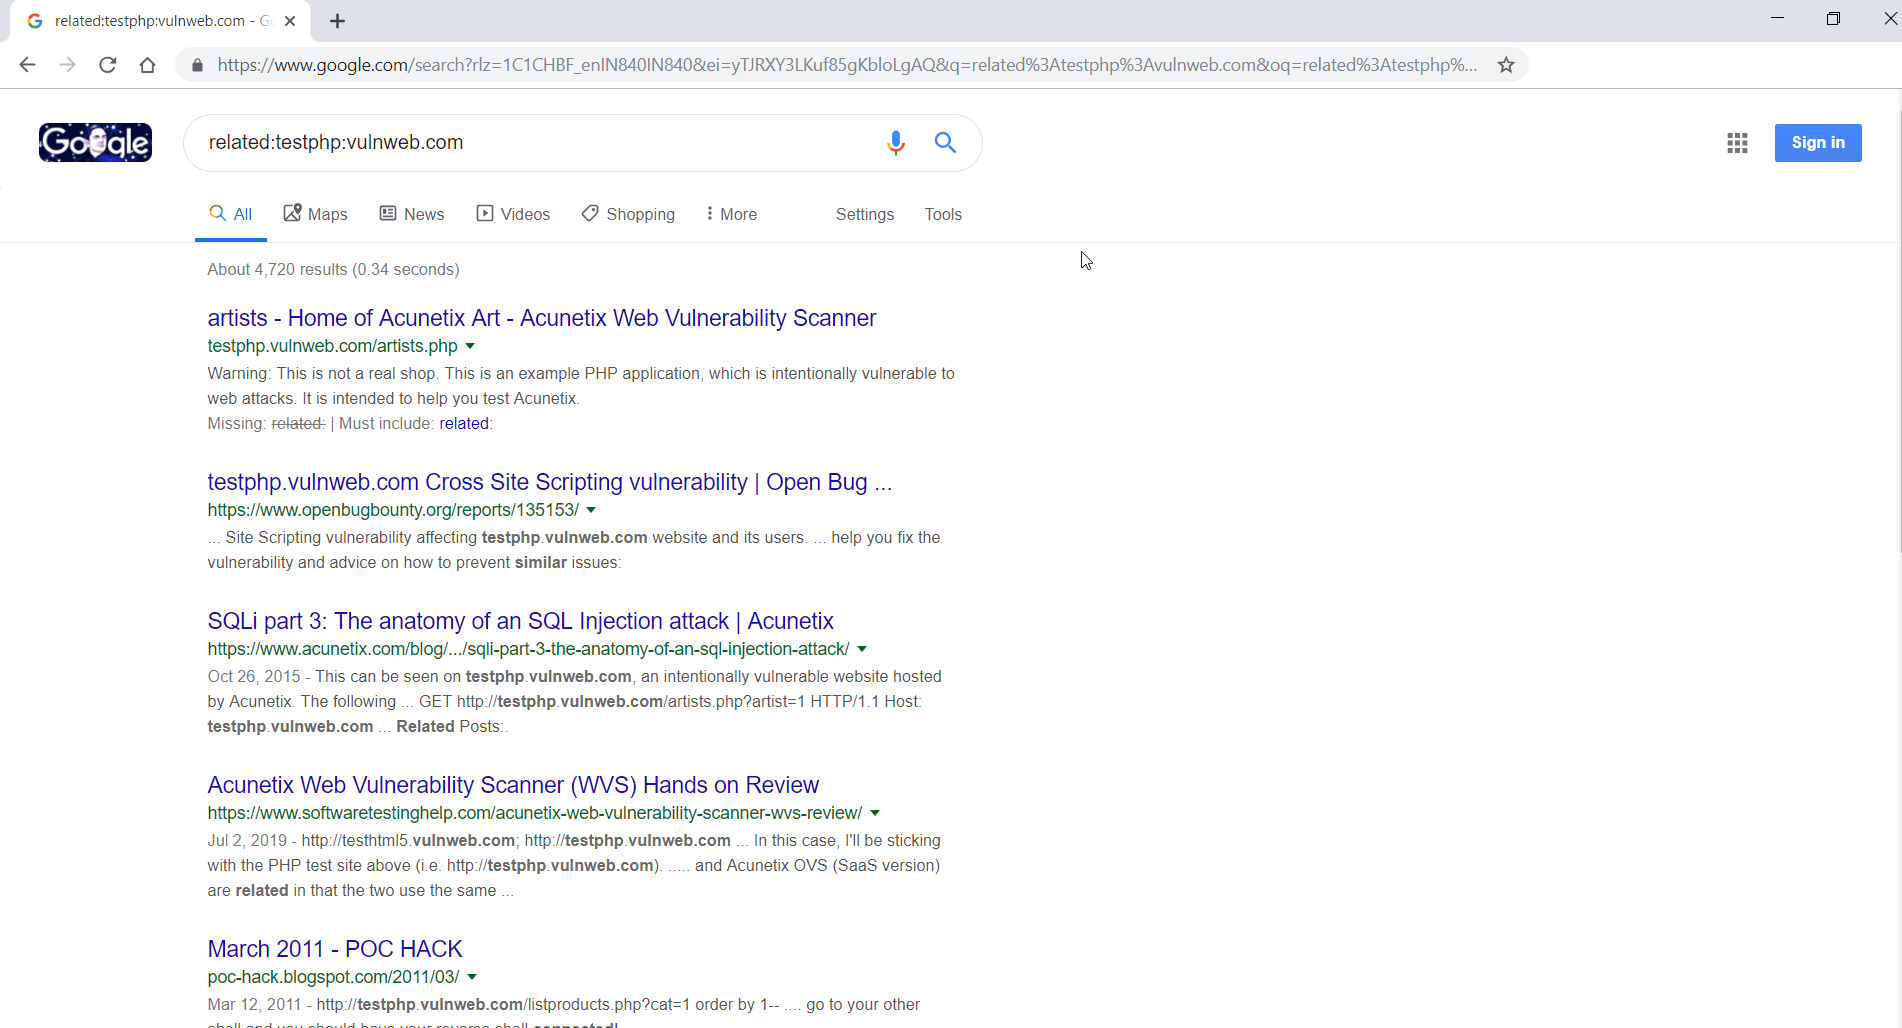Expand dropdown beside openbugbounty.org URL

pos(591,510)
